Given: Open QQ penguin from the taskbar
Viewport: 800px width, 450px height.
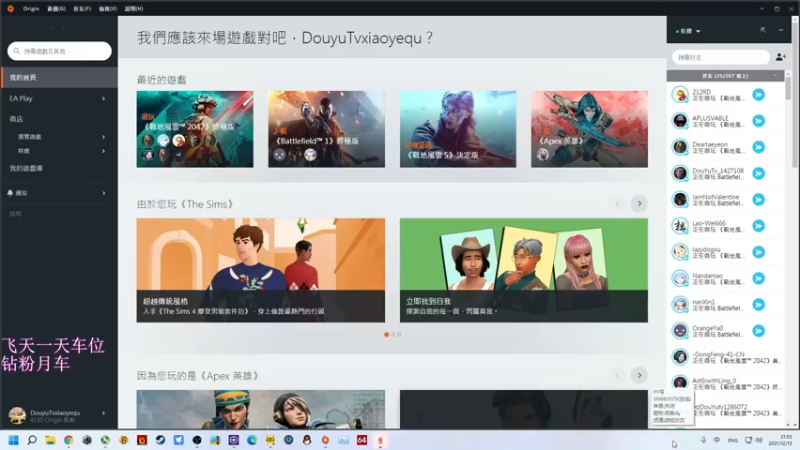Looking at the screenshot, I should (307, 440).
